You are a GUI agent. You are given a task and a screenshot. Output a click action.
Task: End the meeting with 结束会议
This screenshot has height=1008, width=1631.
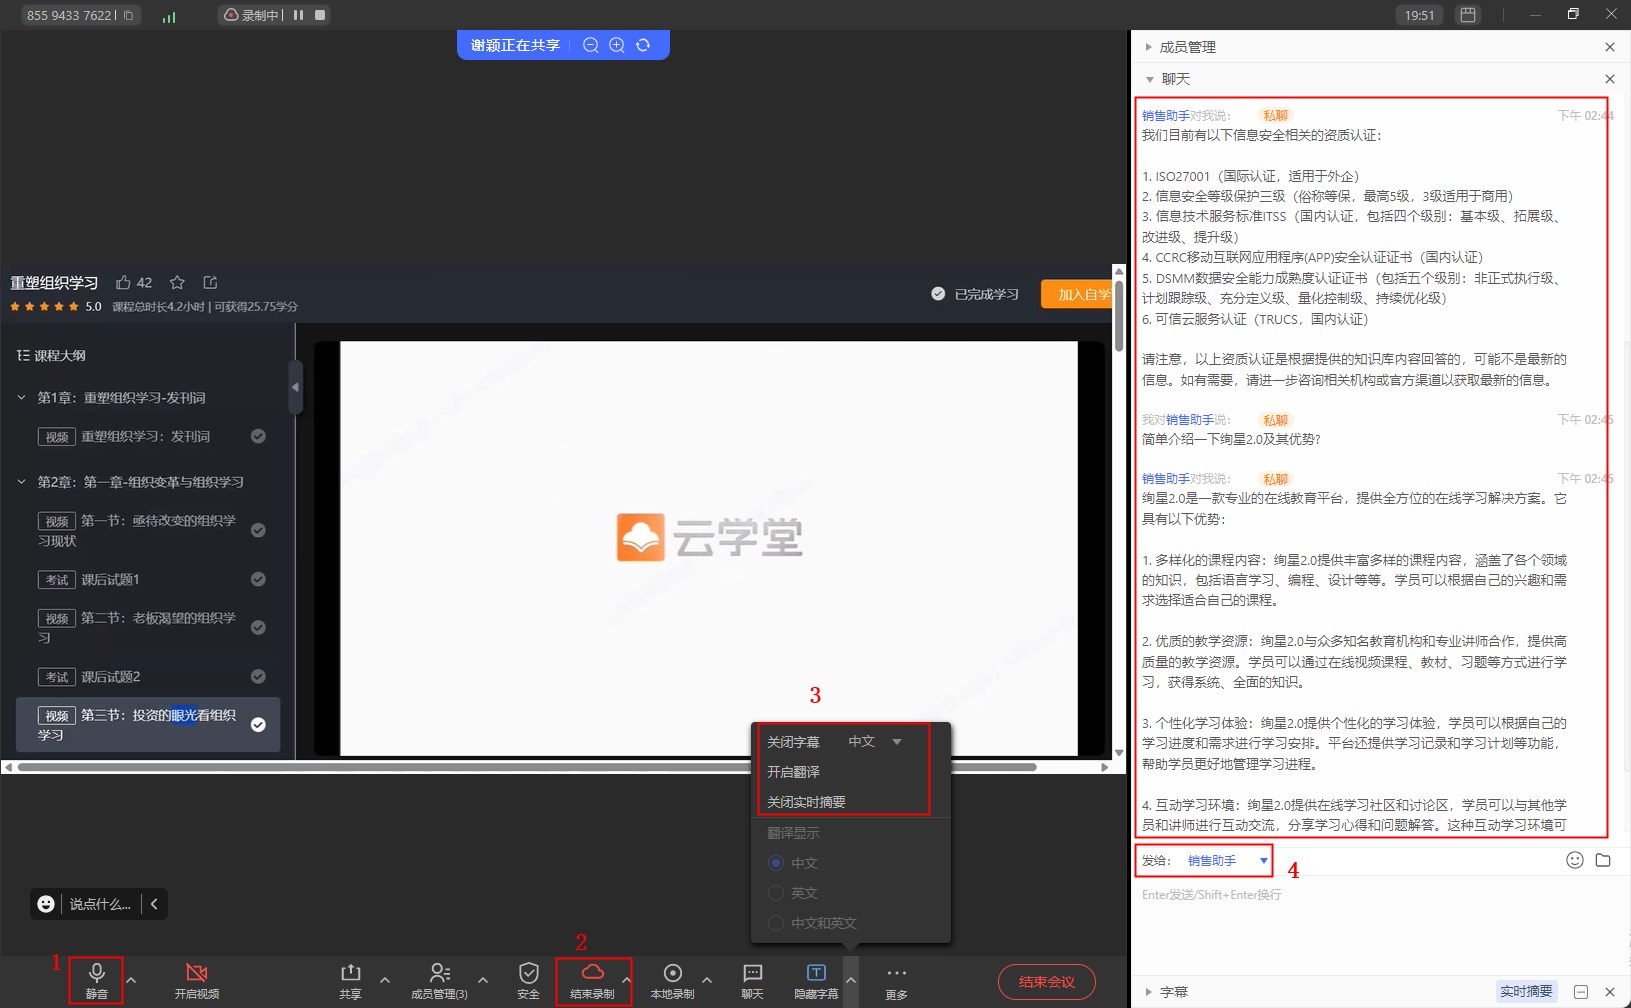[1046, 982]
